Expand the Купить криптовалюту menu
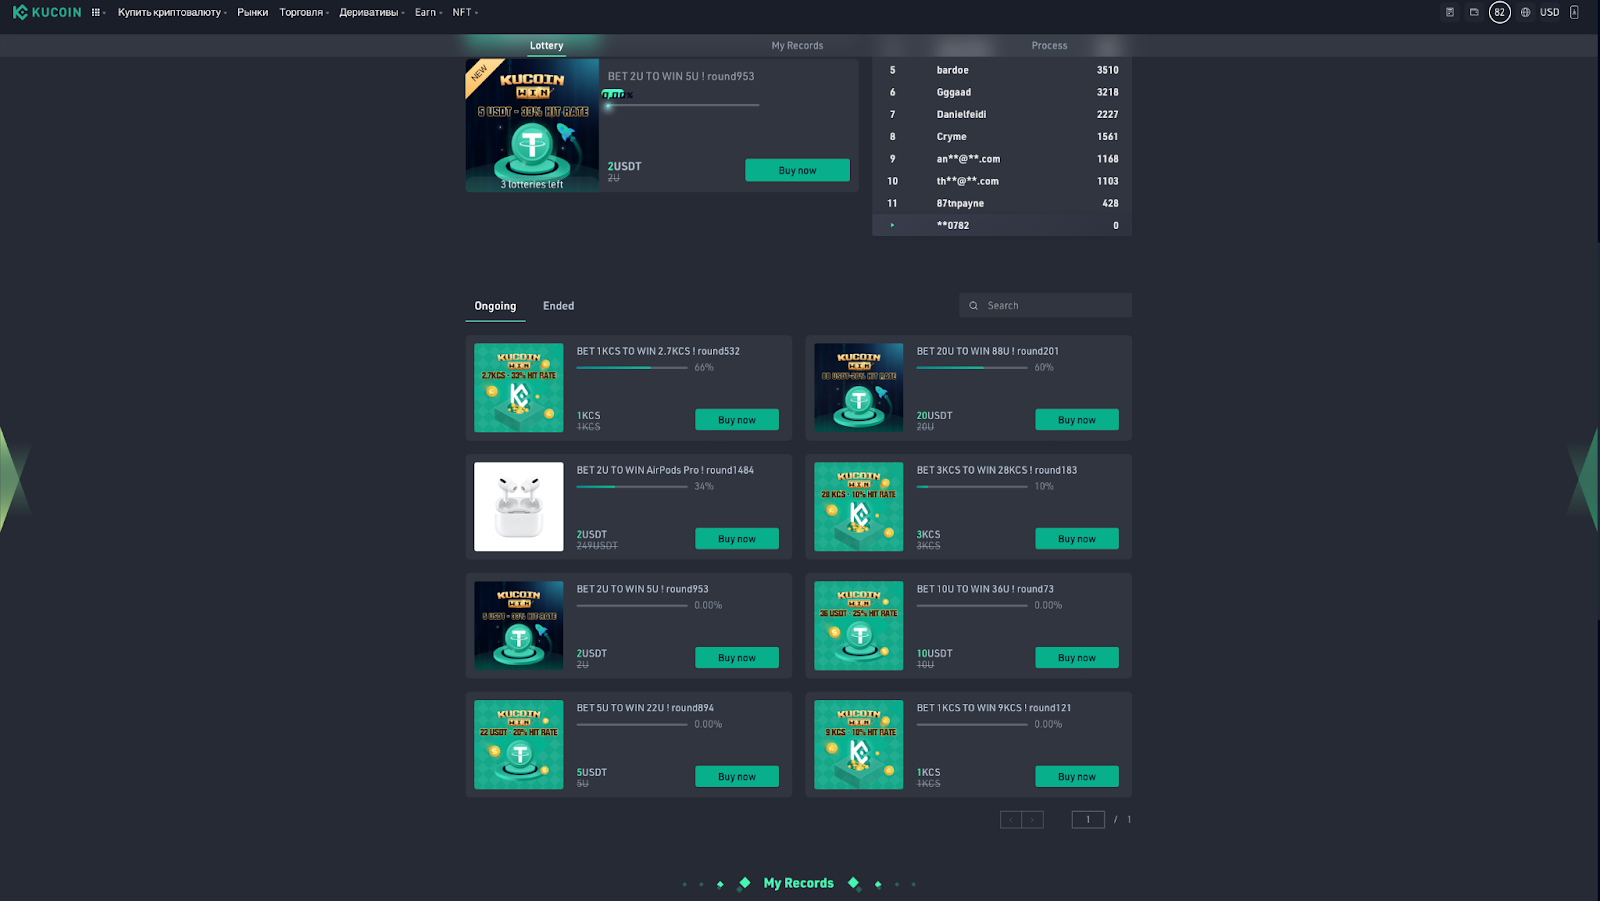This screenshot has height=901, width=1600. click(172, 12)
